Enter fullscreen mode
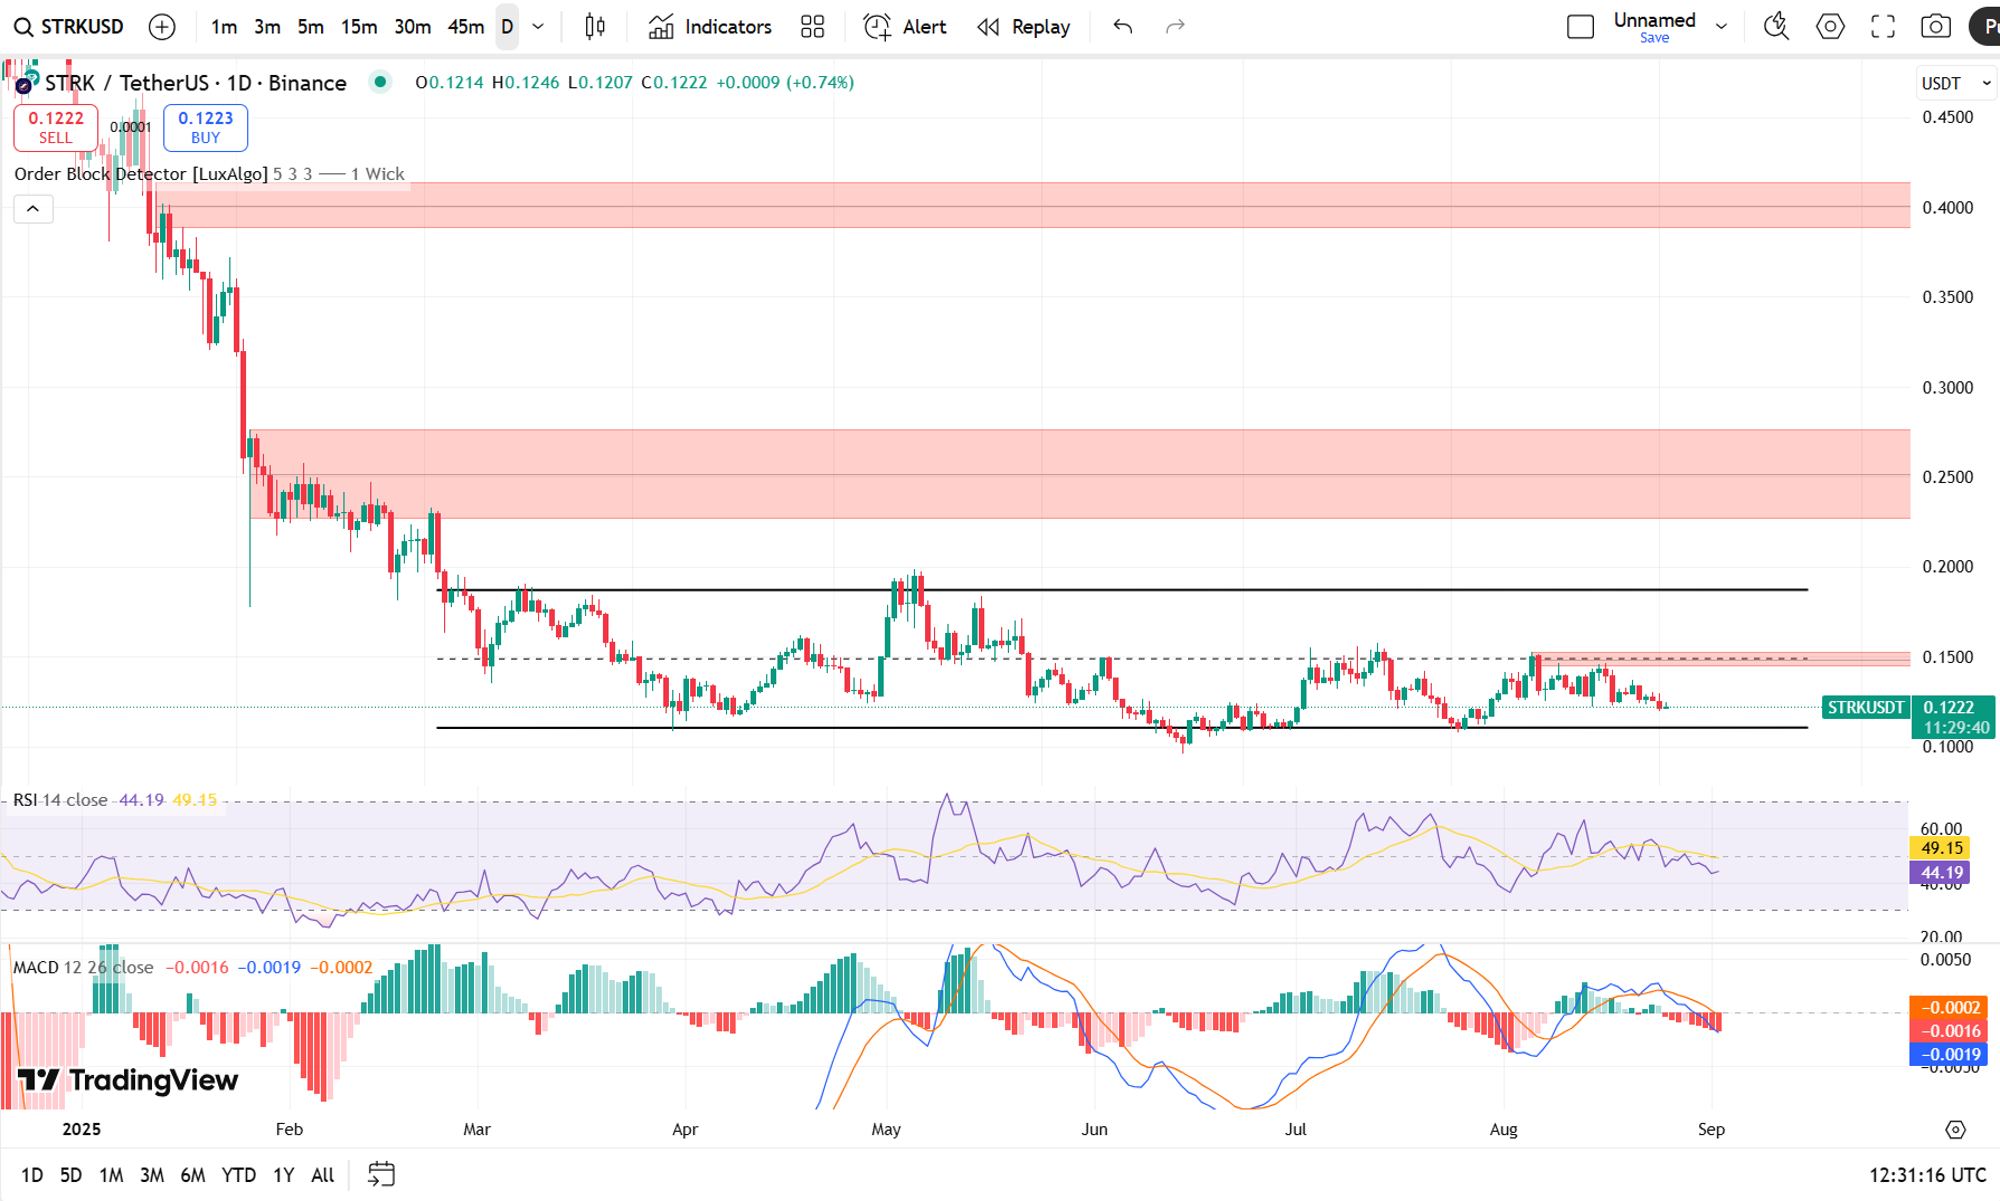 1883,27
